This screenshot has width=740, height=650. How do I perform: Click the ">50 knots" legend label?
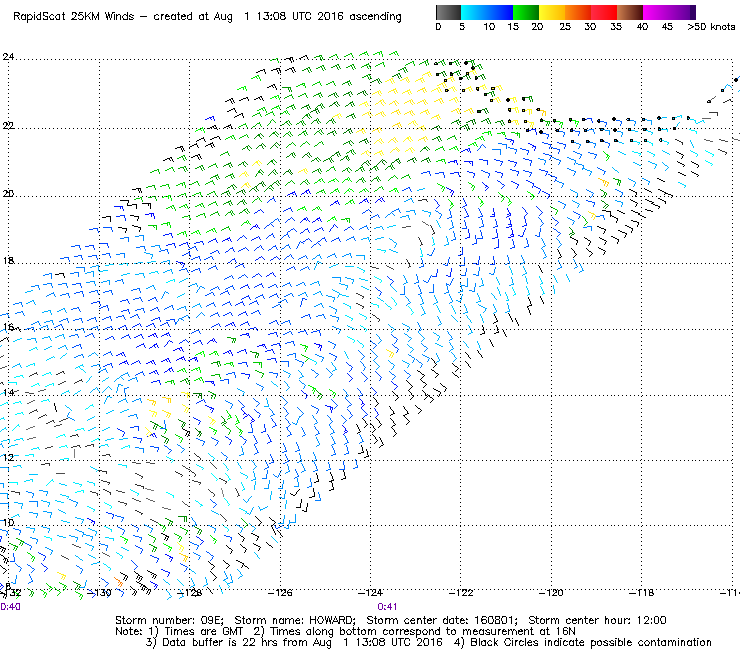711,27
